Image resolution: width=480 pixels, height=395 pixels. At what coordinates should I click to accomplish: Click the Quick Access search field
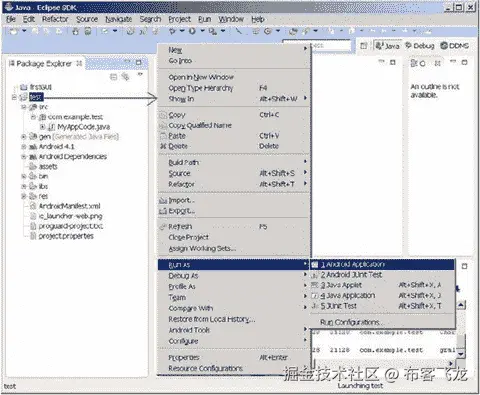coord(330,46)
